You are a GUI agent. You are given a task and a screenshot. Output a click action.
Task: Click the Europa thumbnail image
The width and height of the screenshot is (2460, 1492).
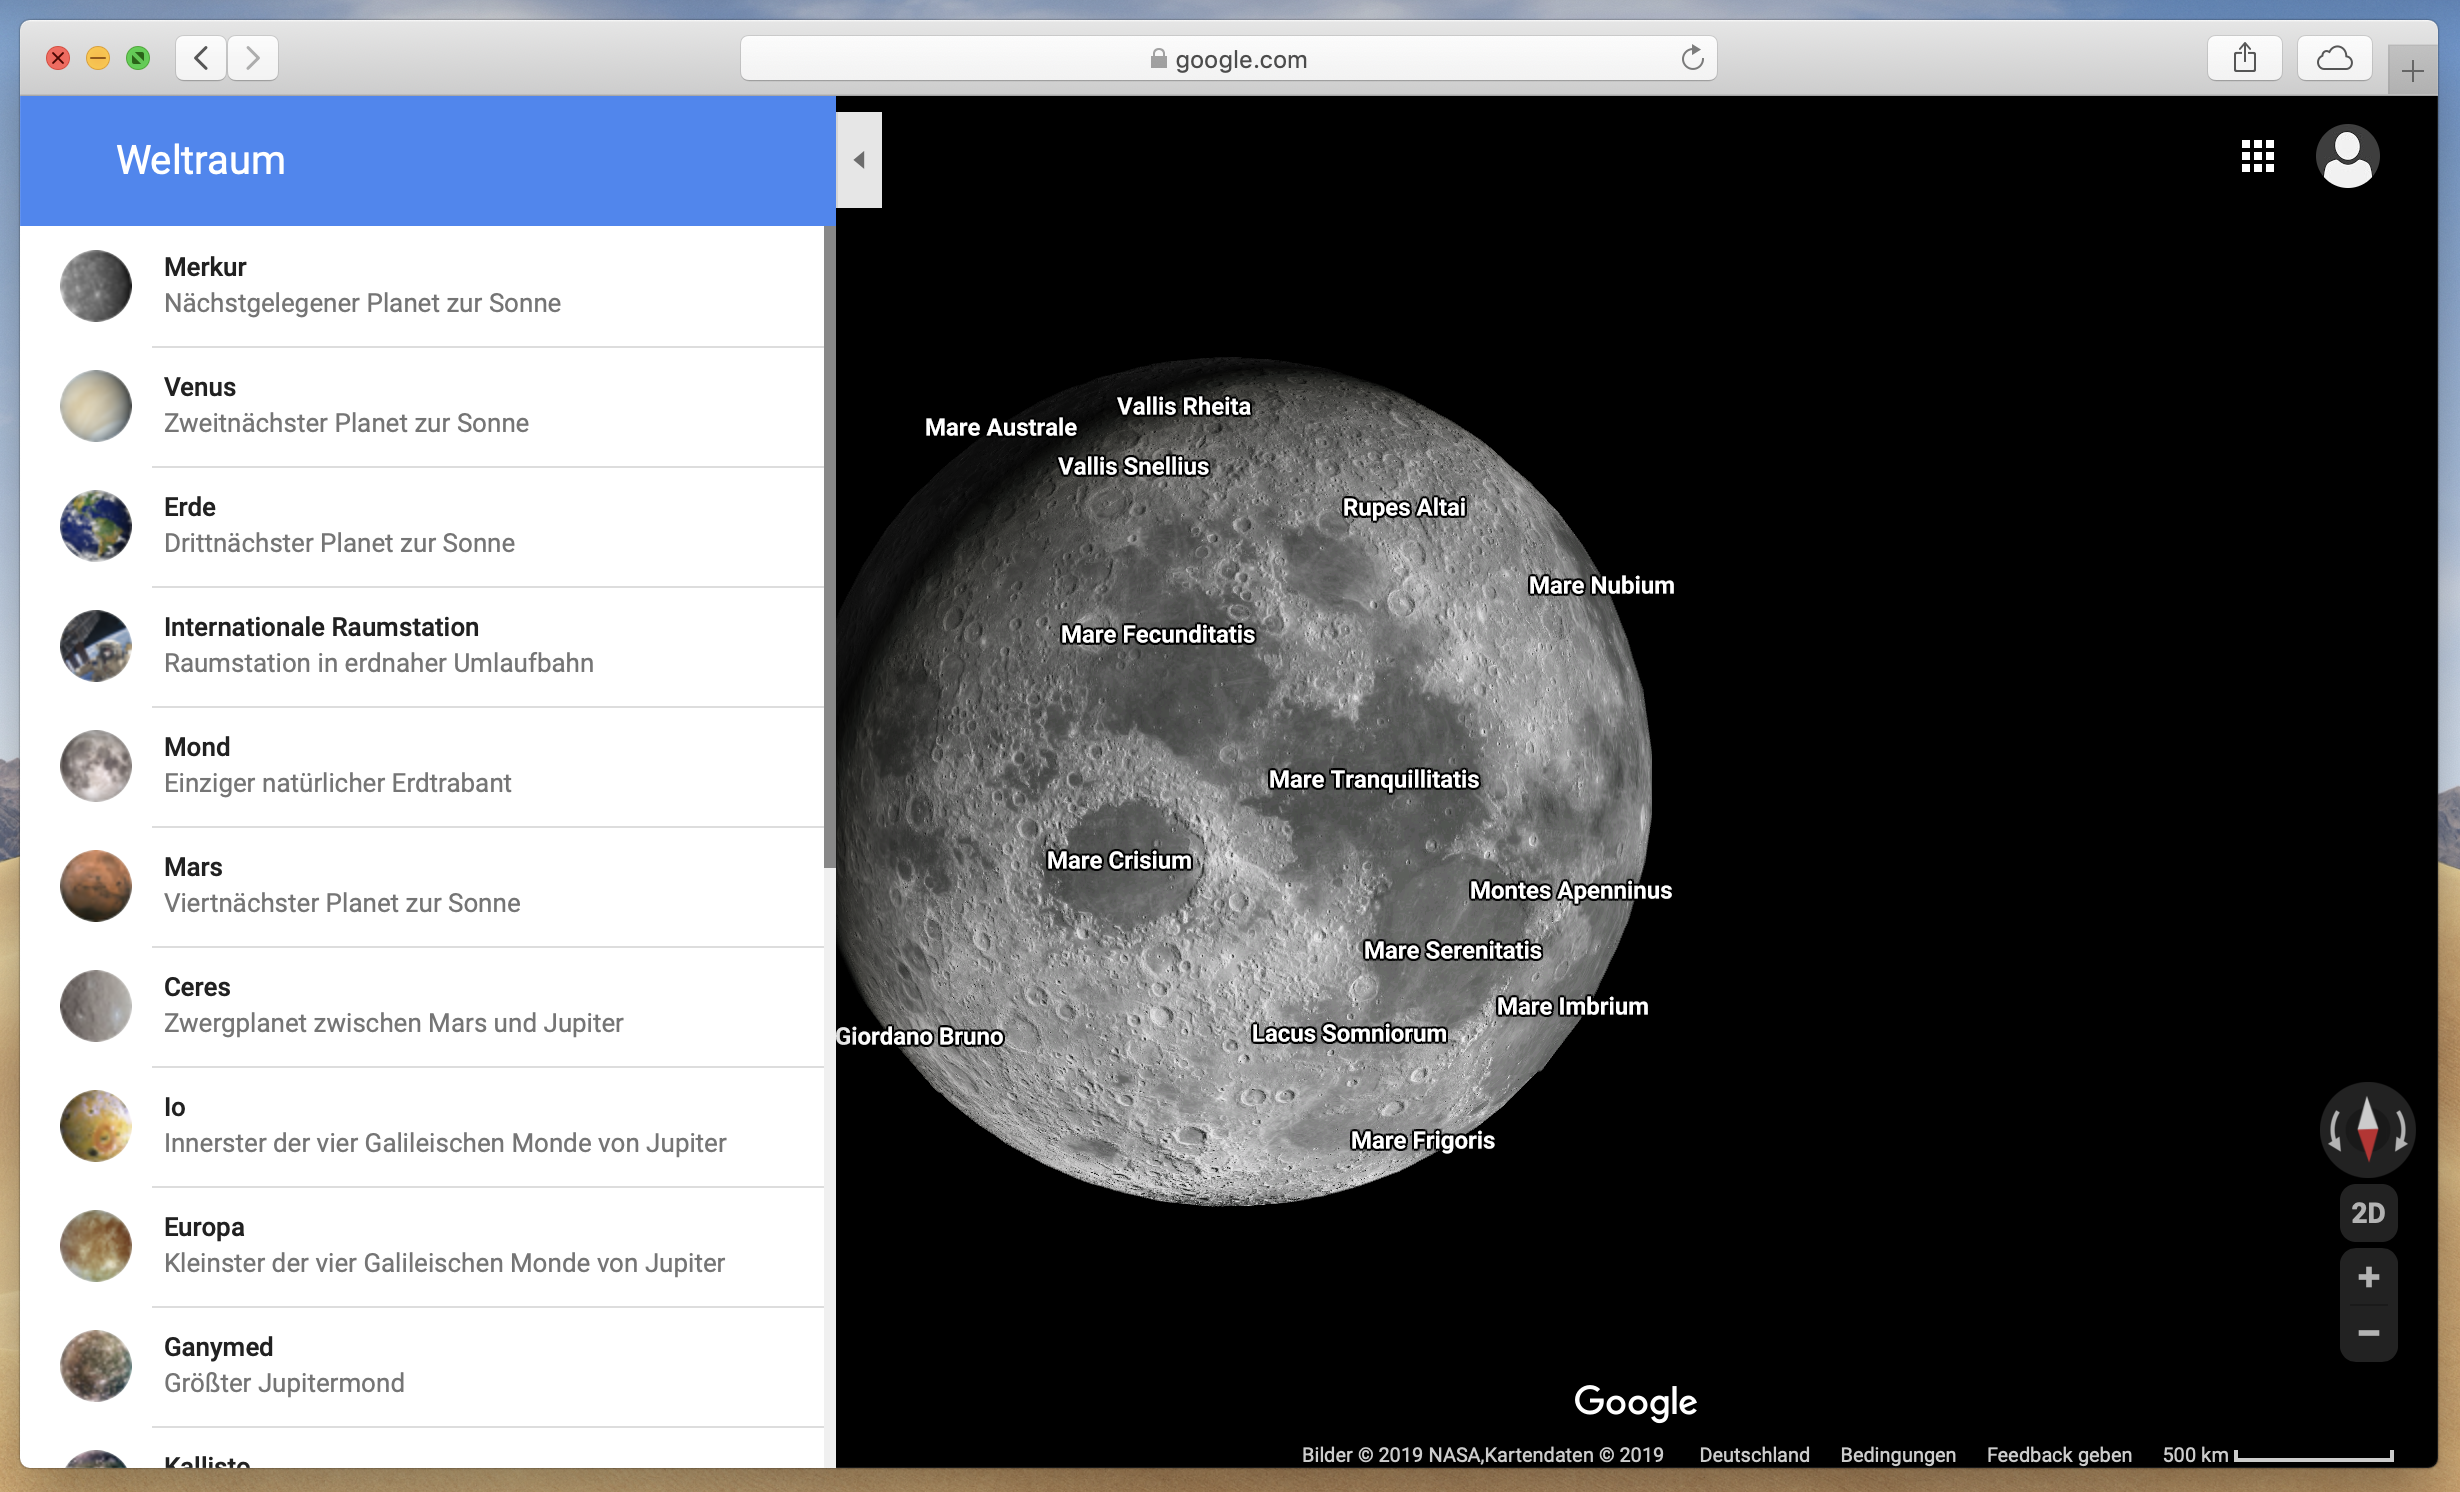[x=96, y=1246]
